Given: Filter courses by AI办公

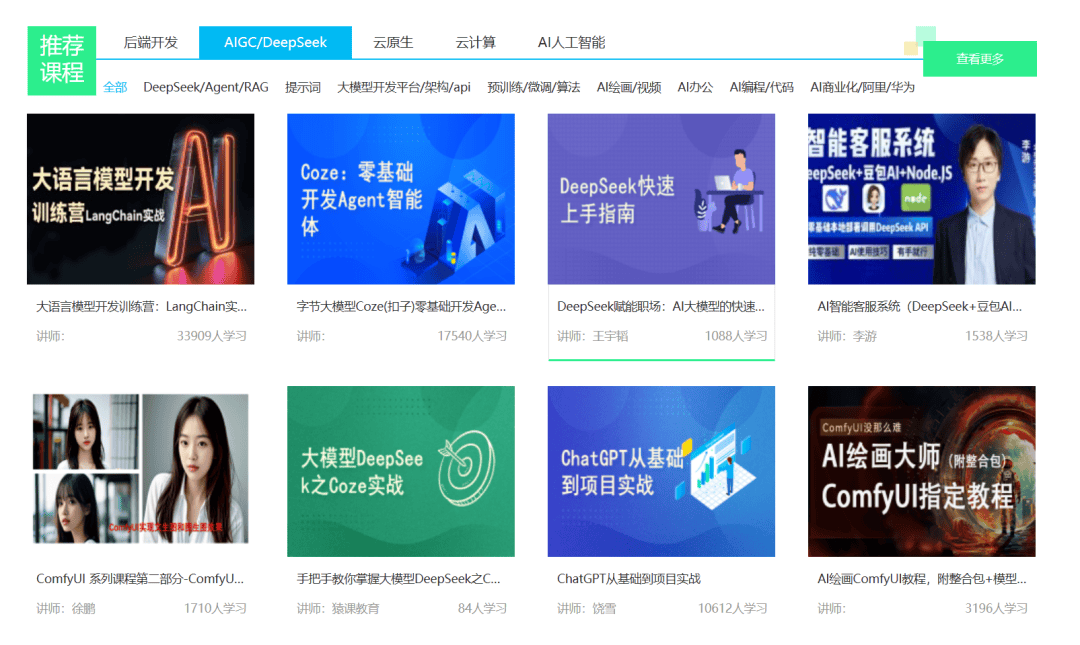Looking at the screenshot, I should 695,88.
